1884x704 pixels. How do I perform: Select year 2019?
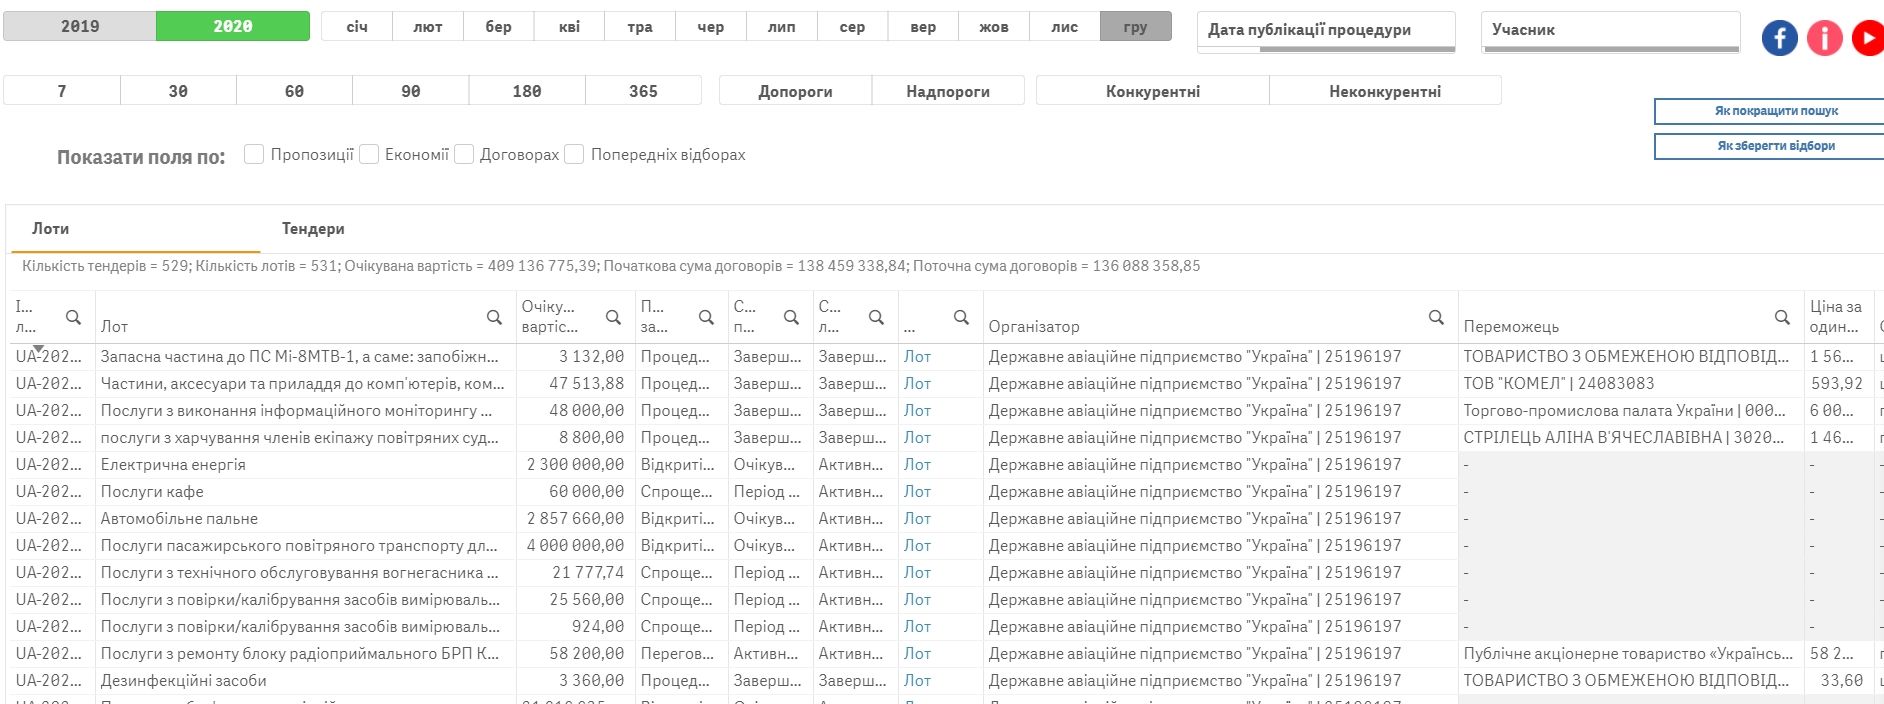(80, 26)
